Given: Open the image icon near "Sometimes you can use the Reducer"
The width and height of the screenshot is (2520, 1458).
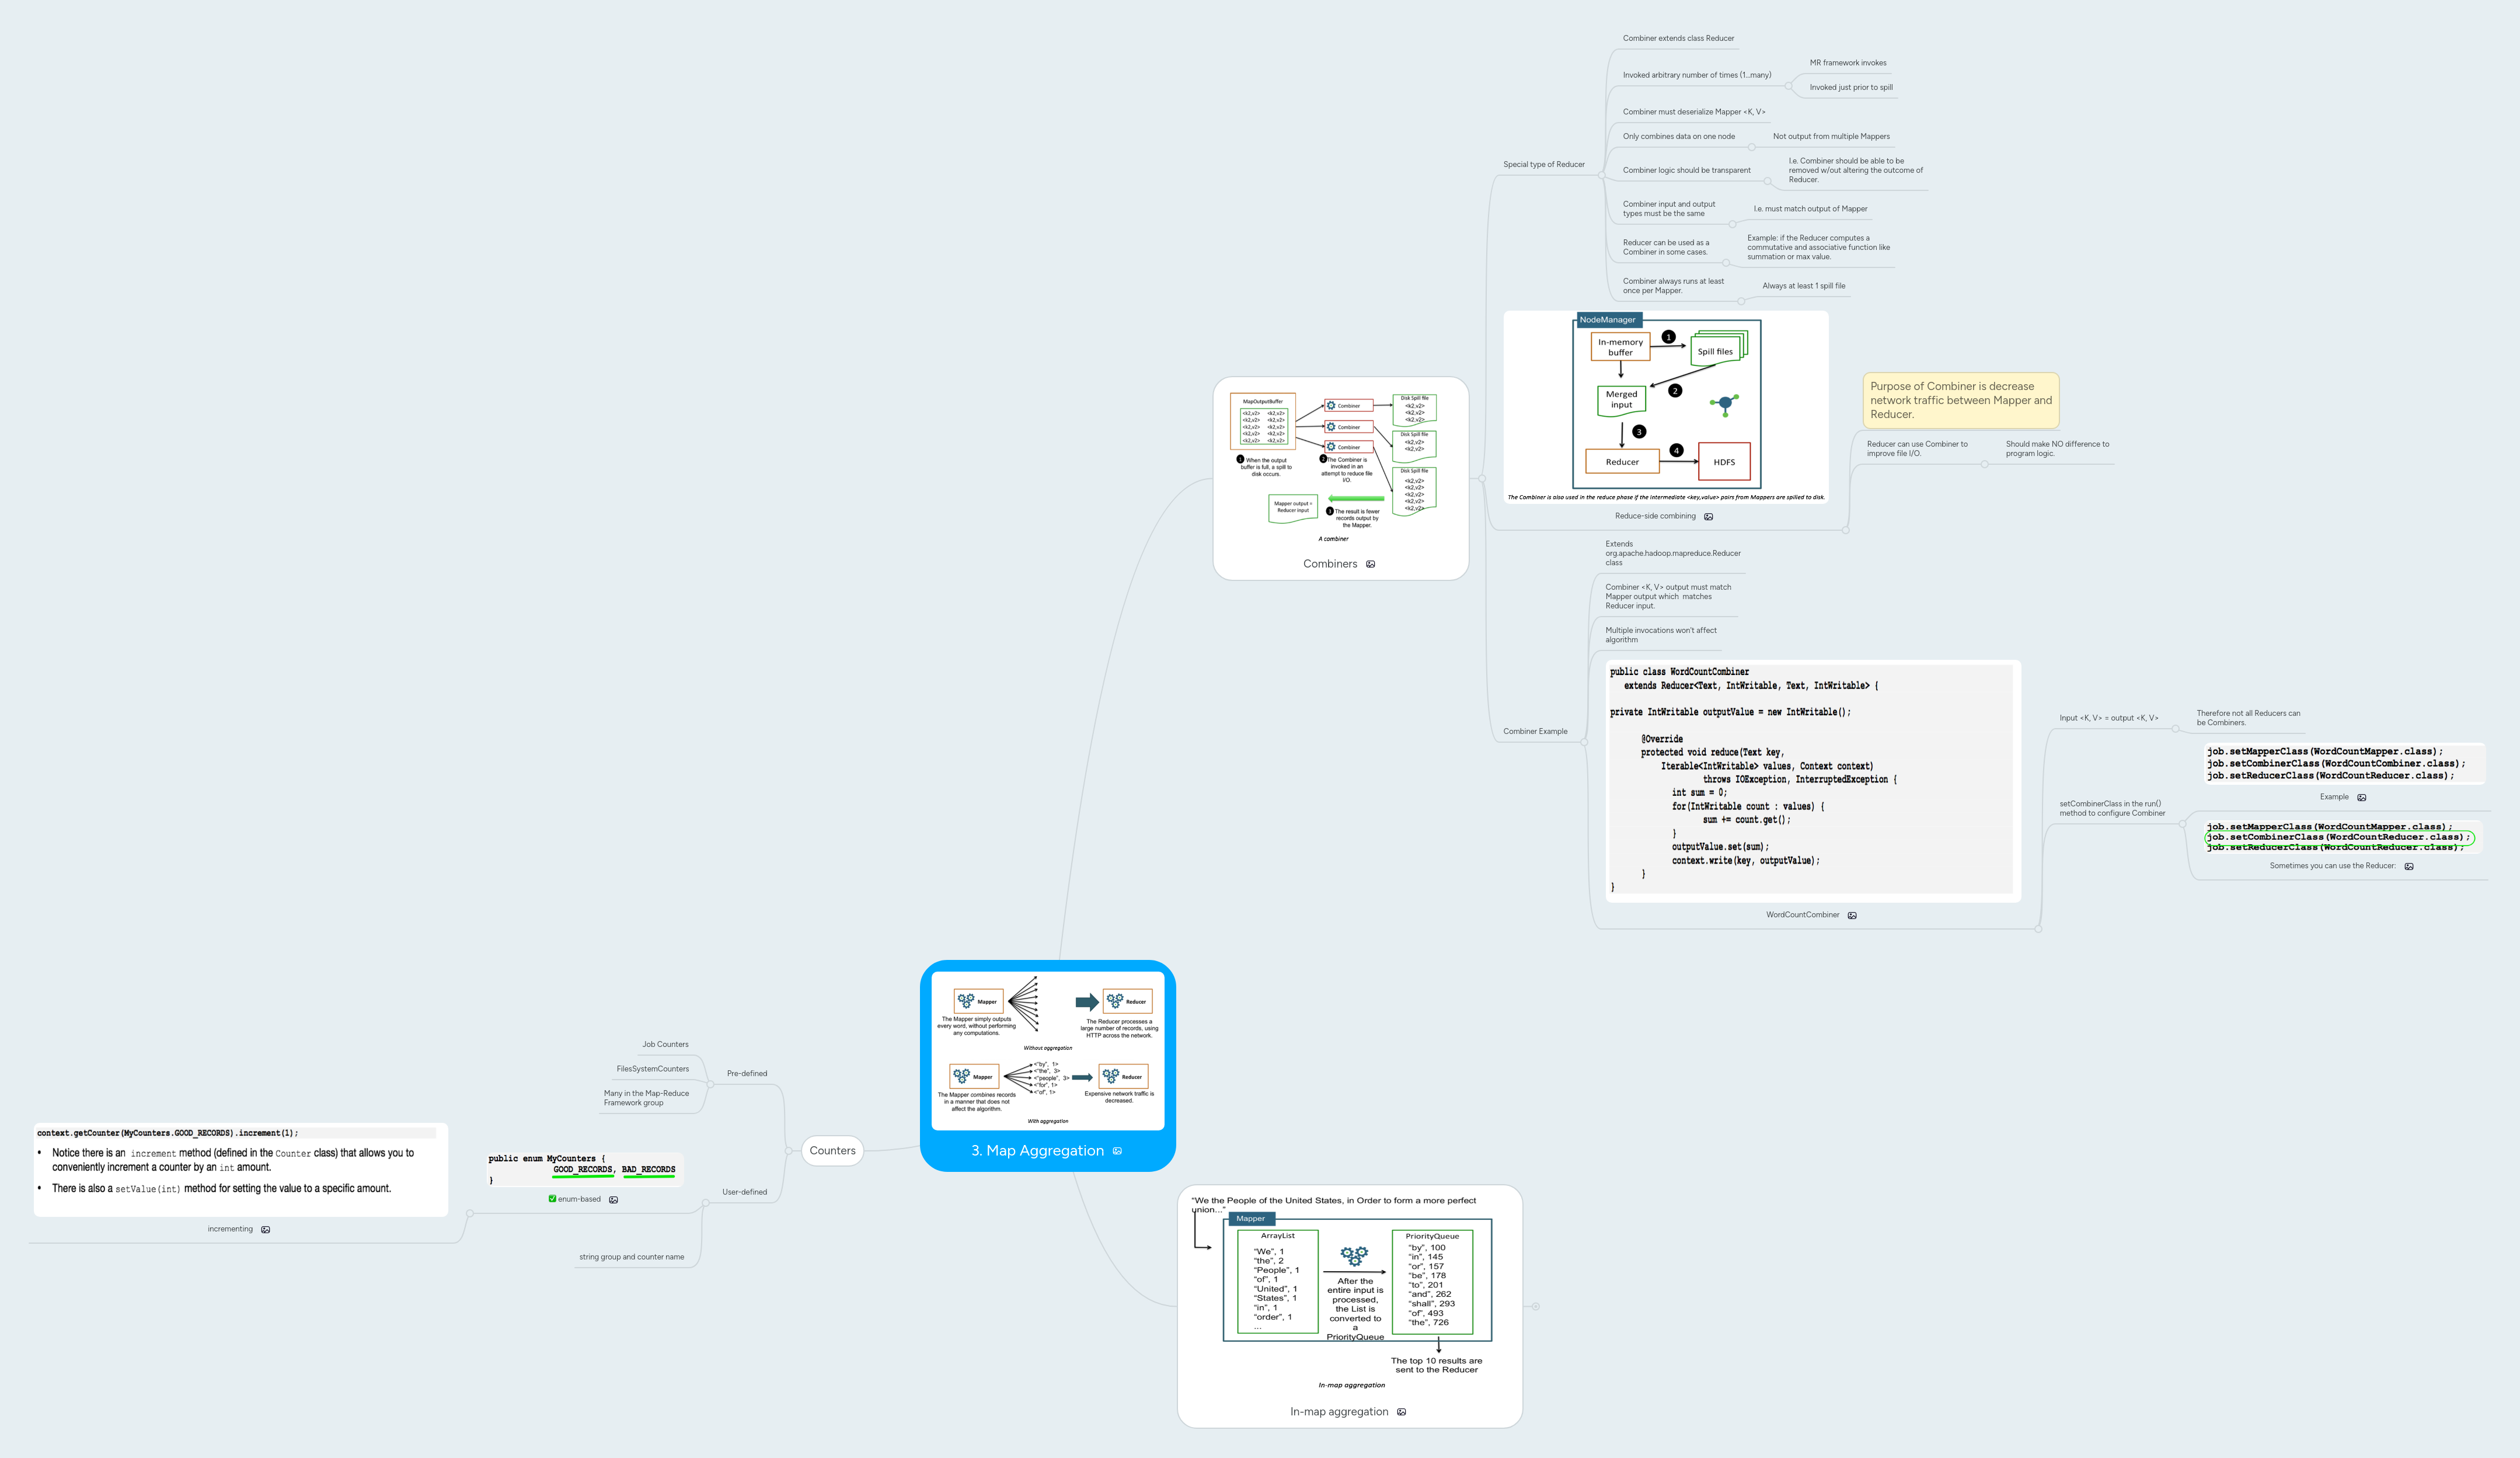Looking at the screenshot, I should [x=2410, y=866].
